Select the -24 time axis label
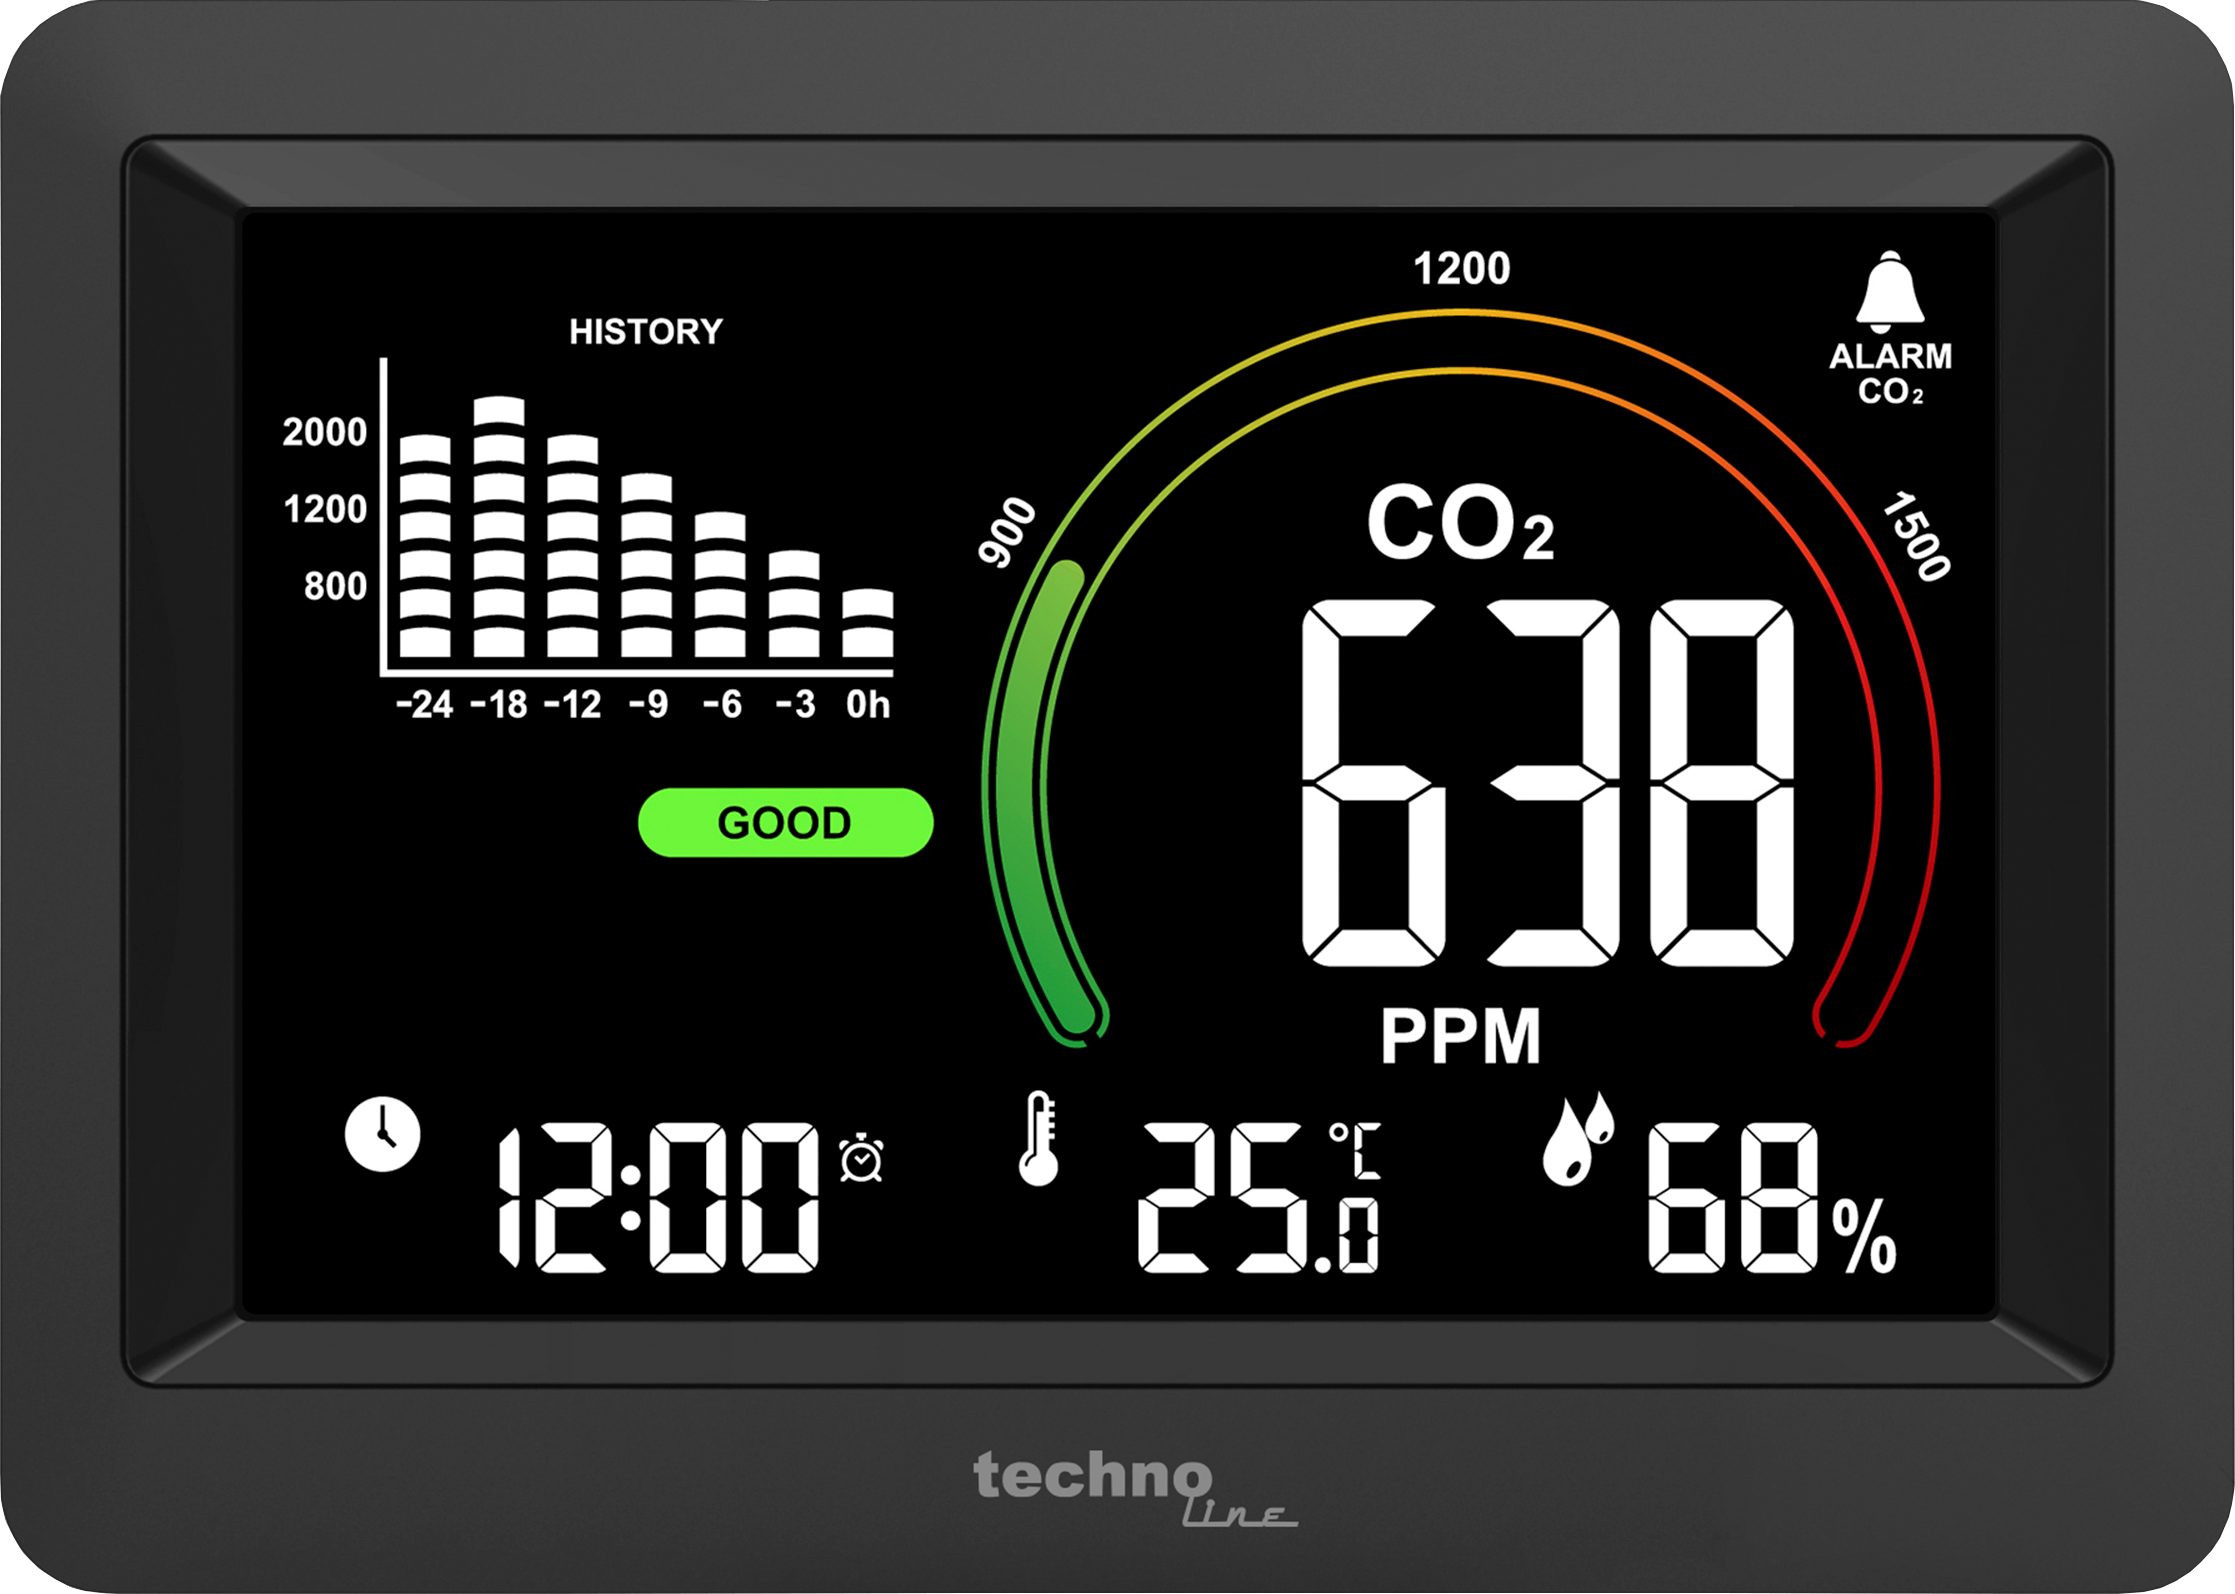Viewport: 2235px width, 1594px height. tap(425, 705)
